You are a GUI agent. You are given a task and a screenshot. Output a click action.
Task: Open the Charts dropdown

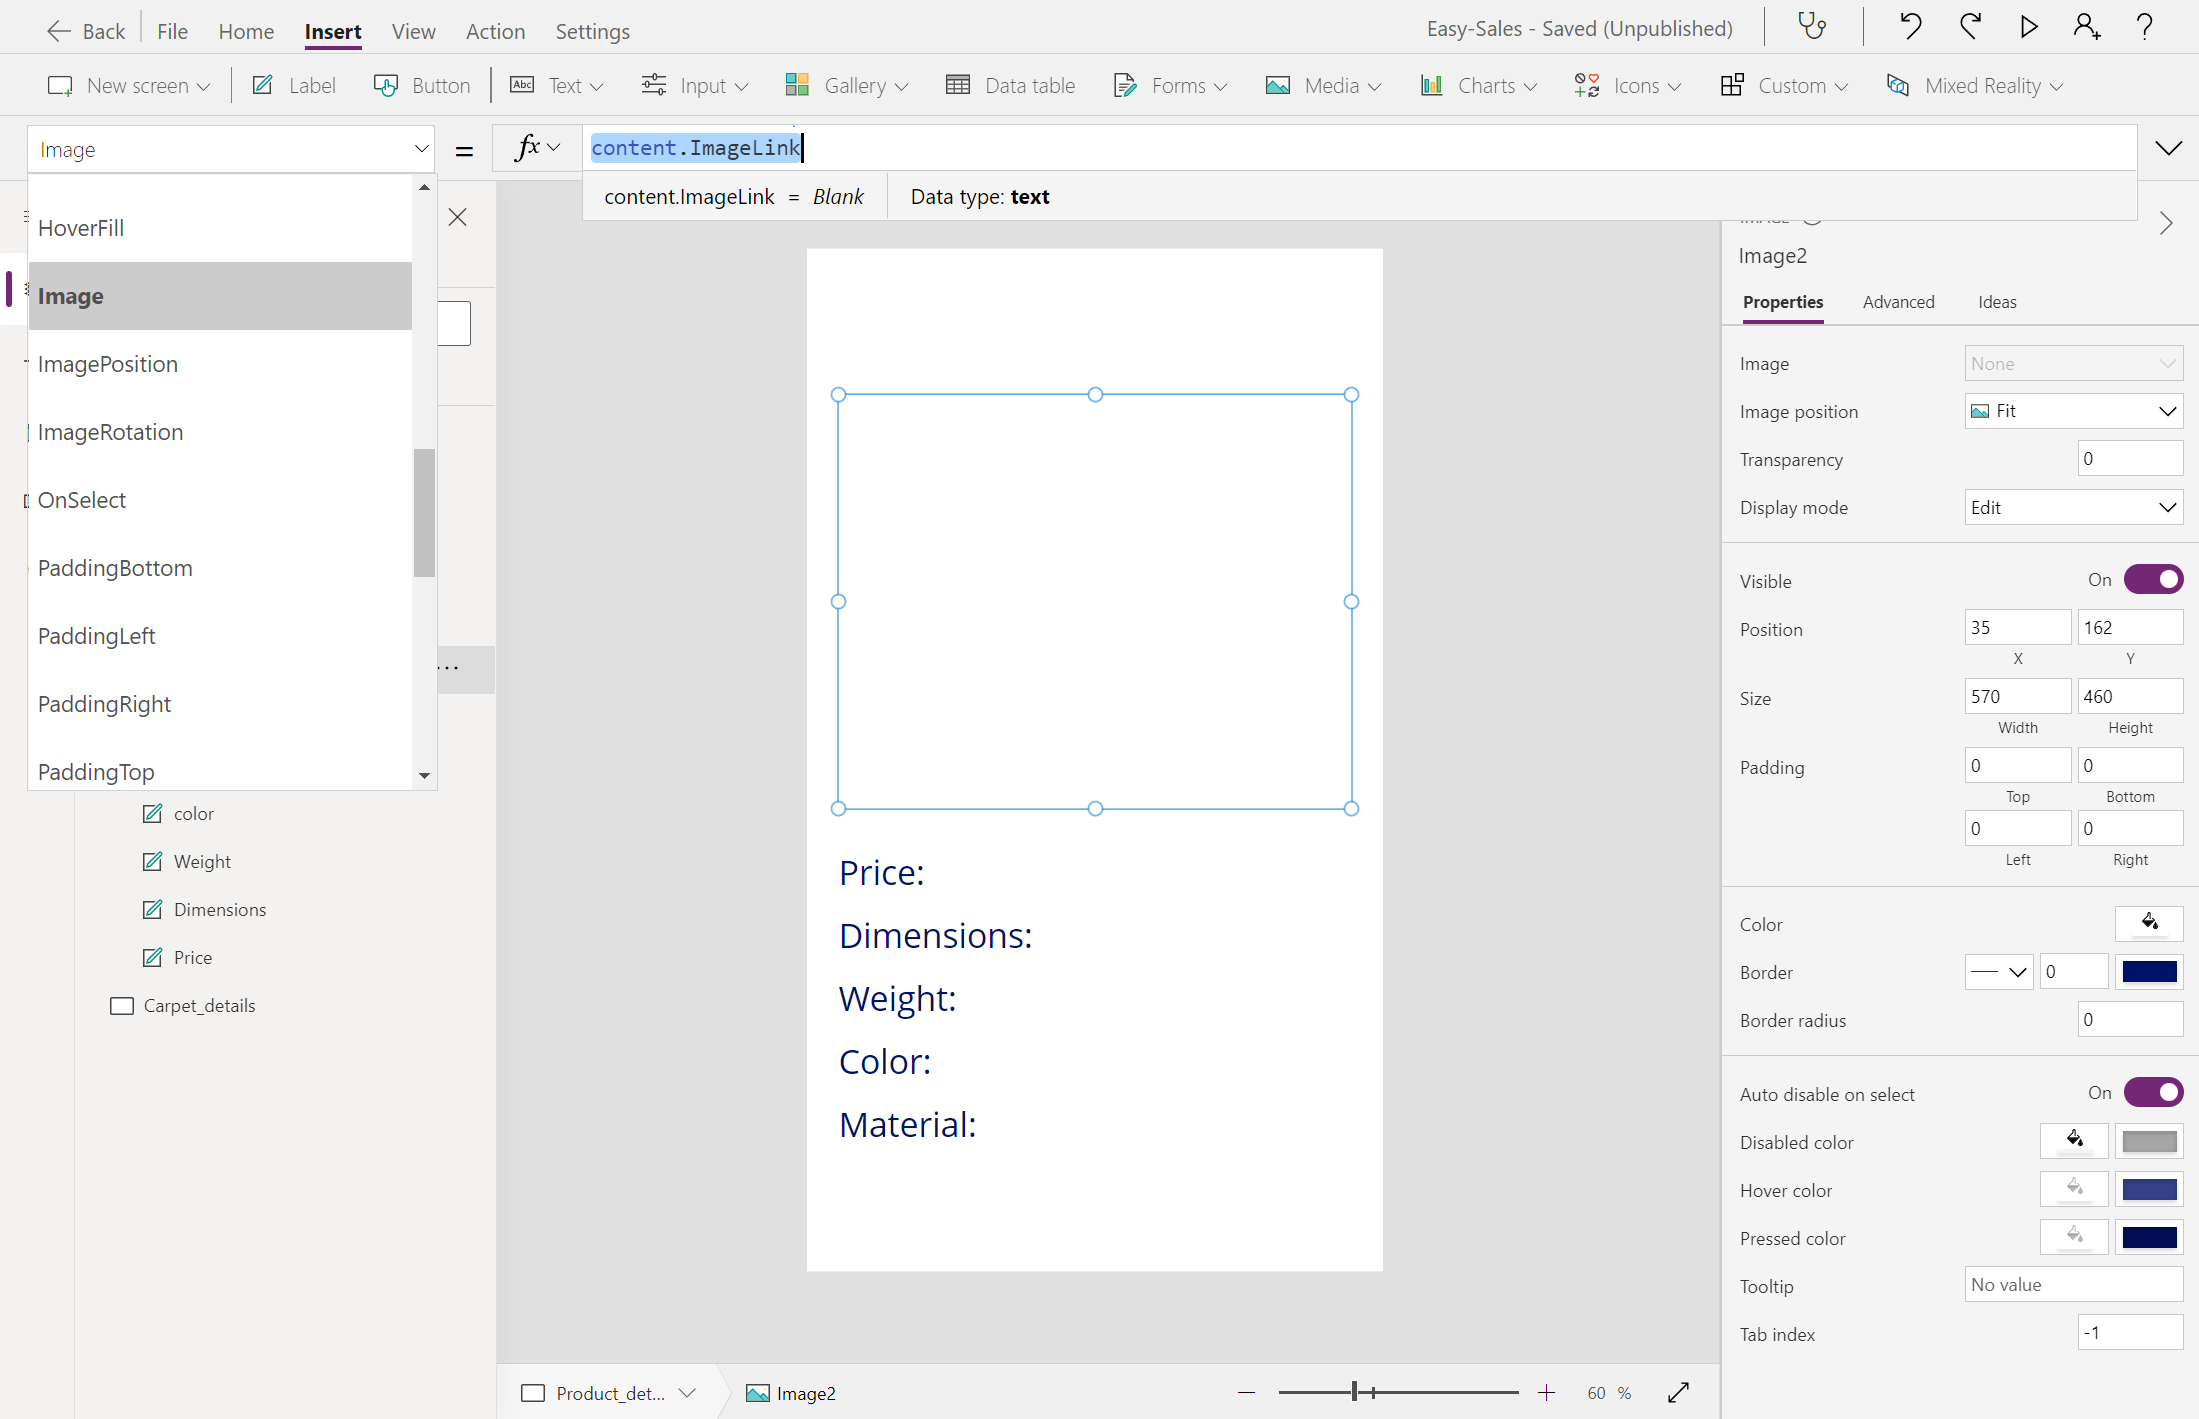tap(1479, 86)
